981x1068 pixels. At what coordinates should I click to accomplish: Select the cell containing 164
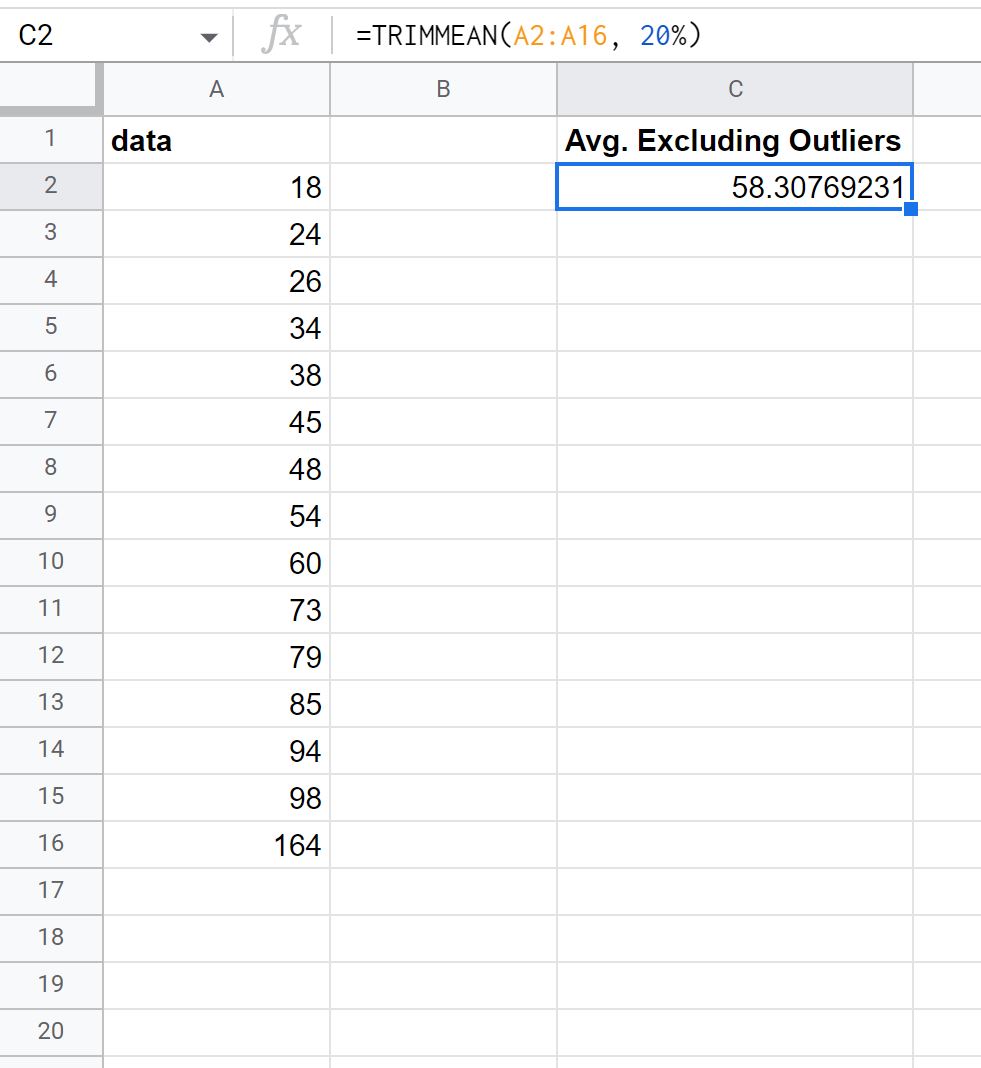pyautogui.click(x=217, y=845)
